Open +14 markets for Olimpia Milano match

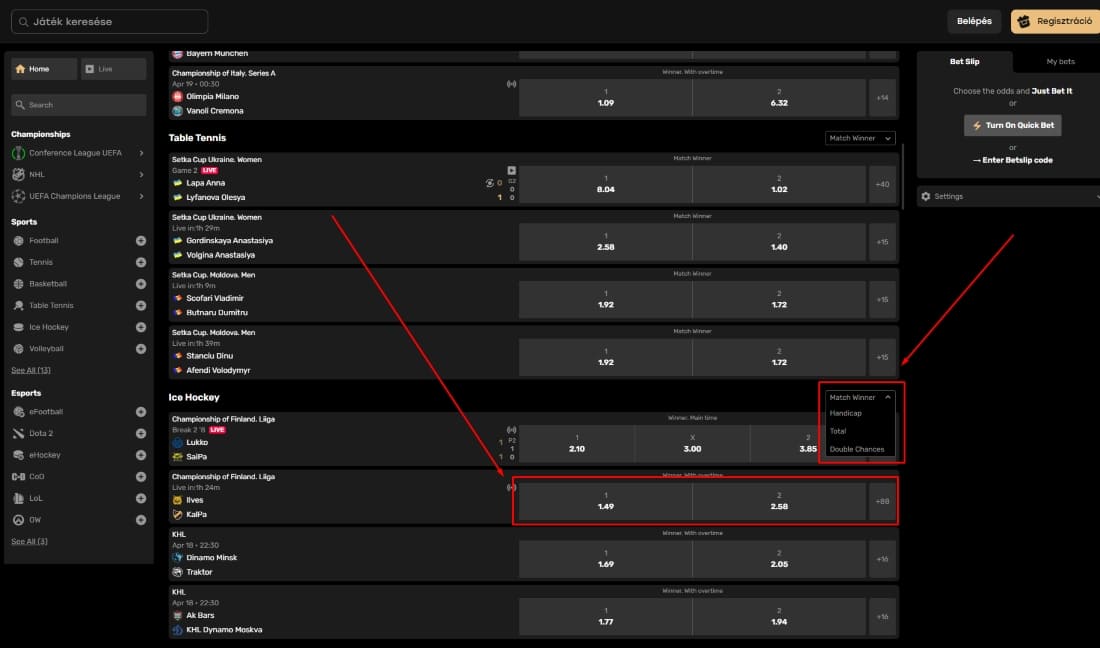pos(883,97)
